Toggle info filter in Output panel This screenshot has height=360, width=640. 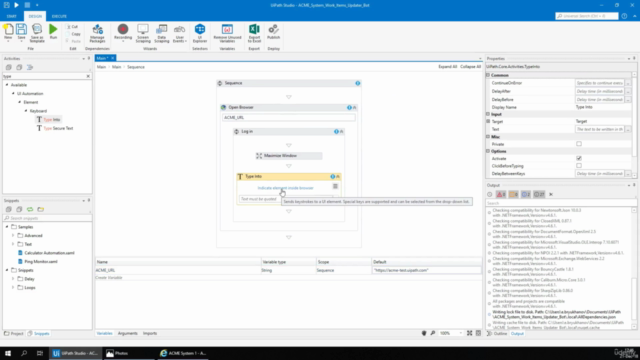[x=526, y=194]
